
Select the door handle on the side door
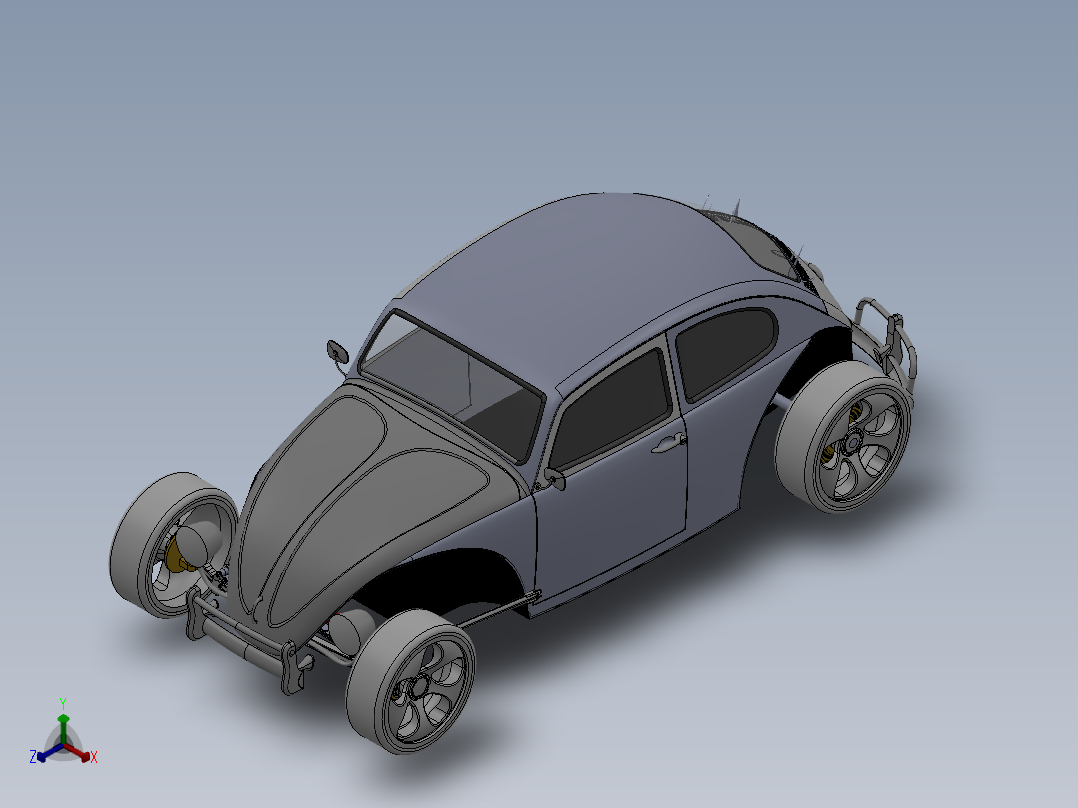point(668,443)
